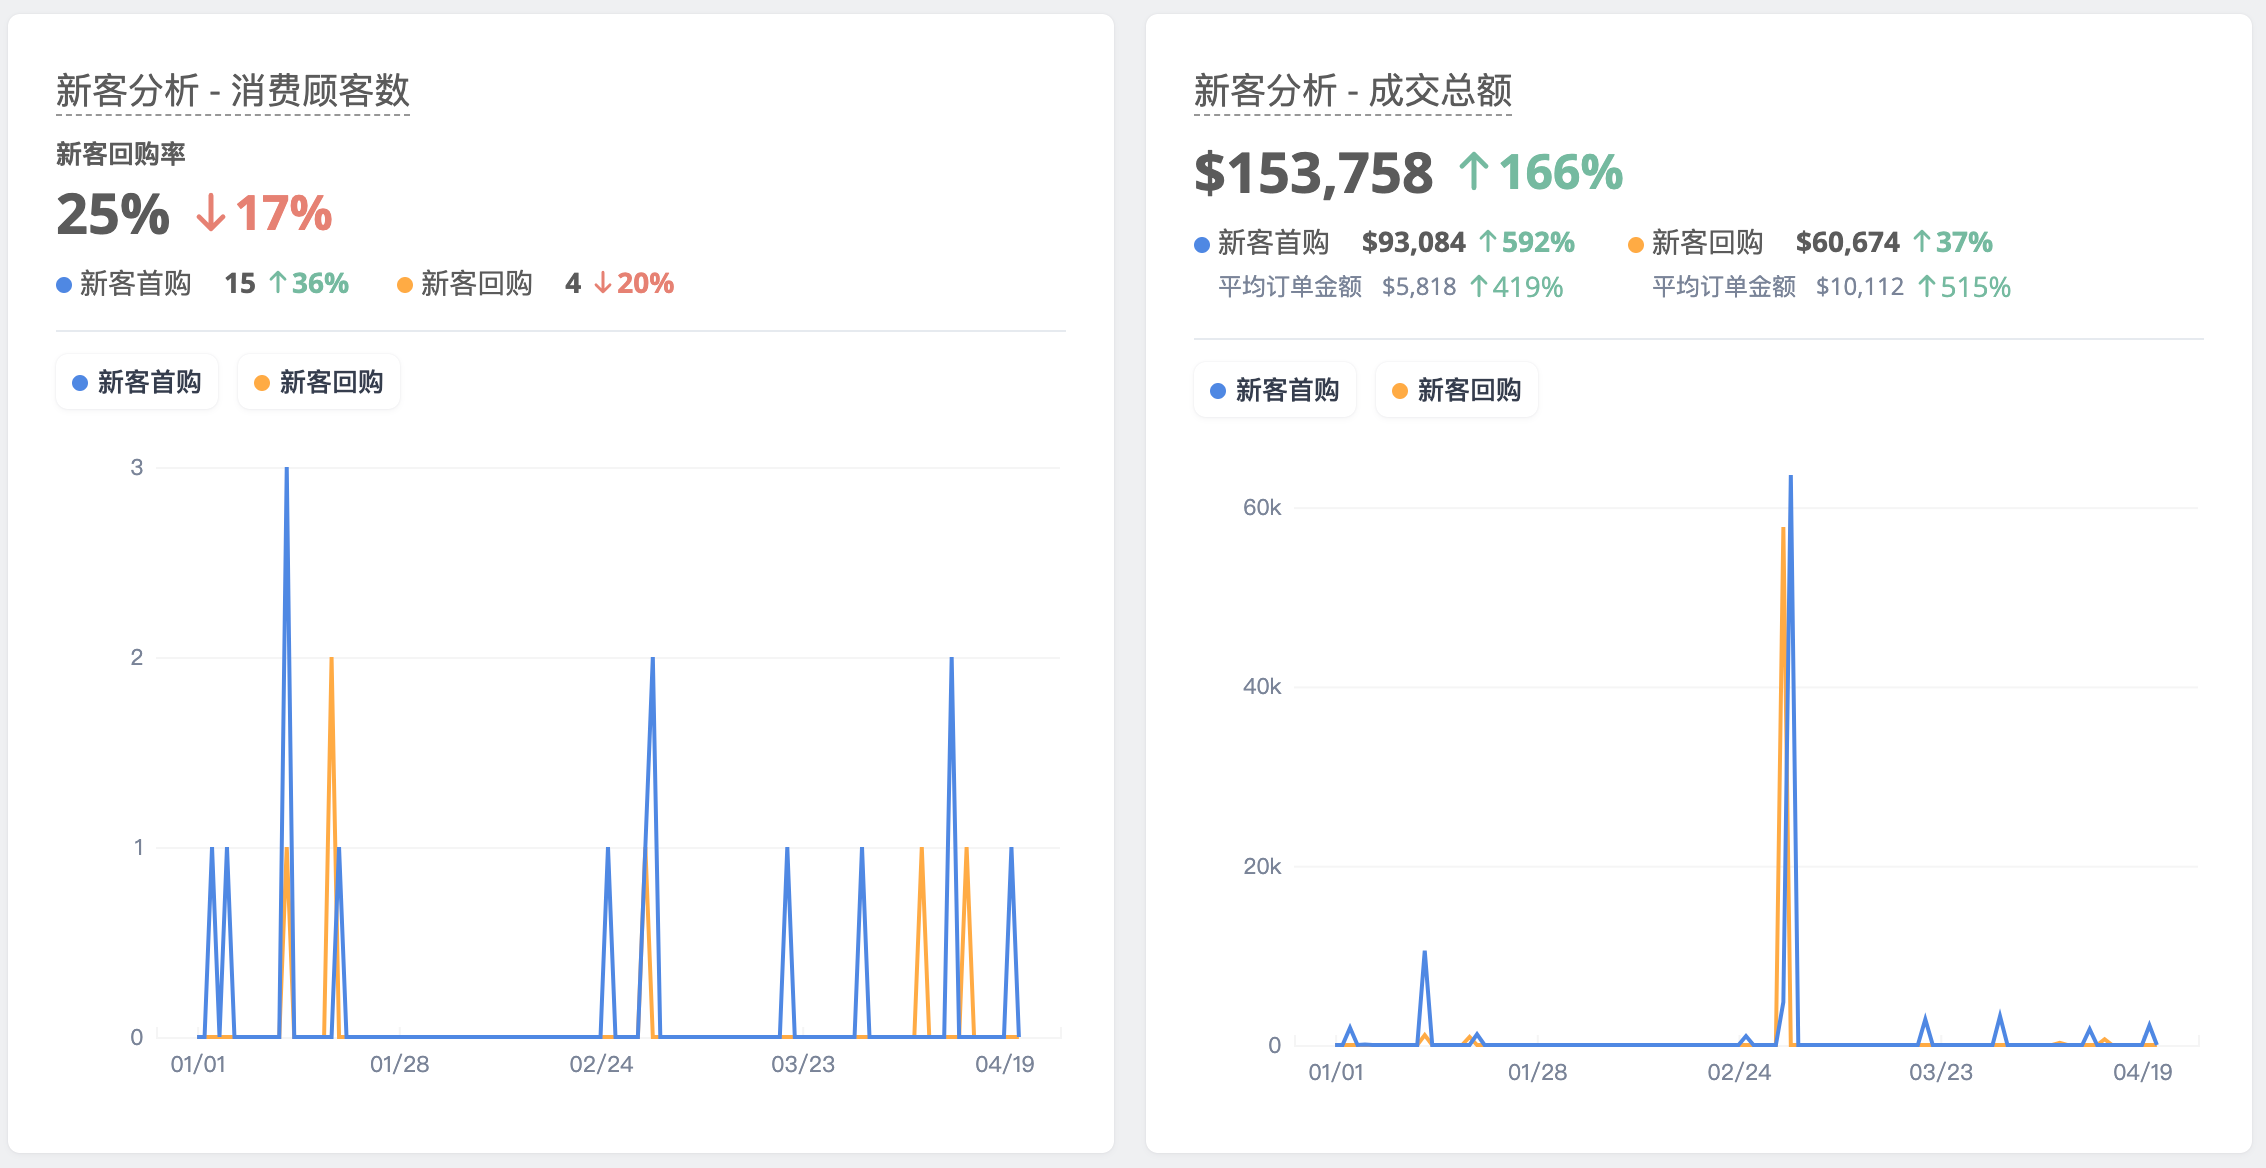Toggle 新客回购 series in 成交总额 chart

(1457, 390)
